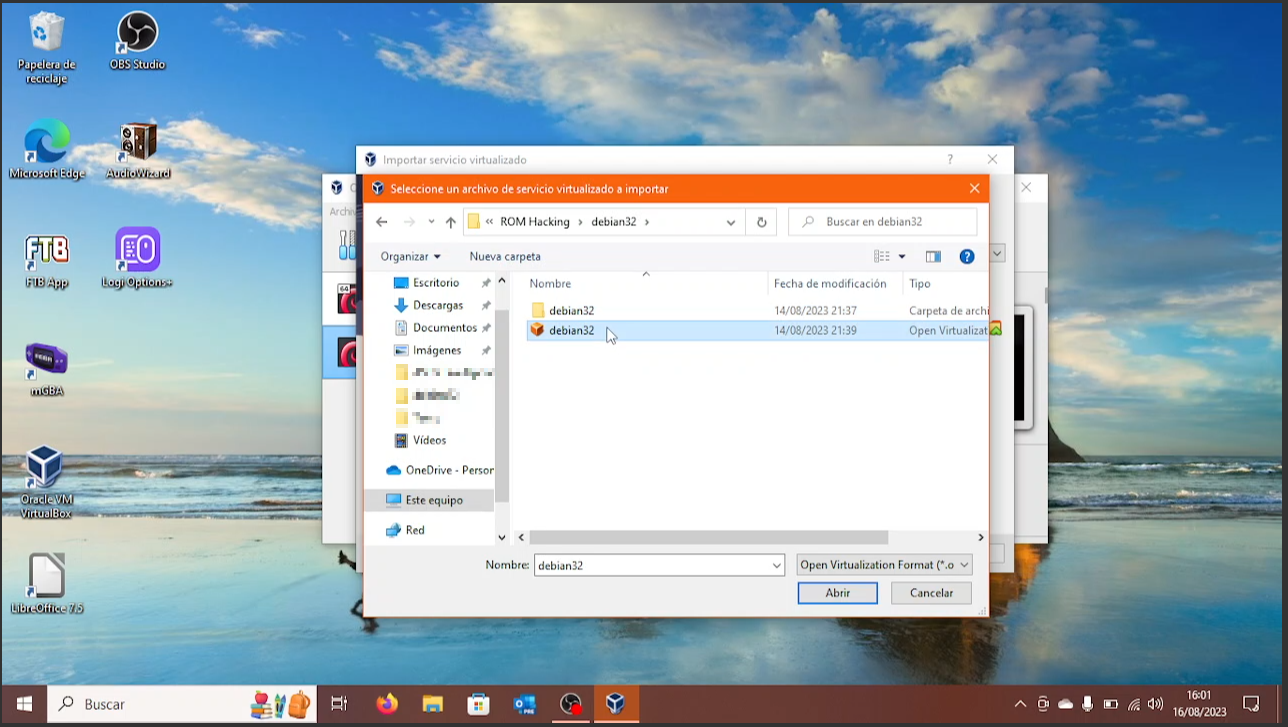The width and height of the screenshot is (1288, 727).
Task: Expand the Organizar menu
Action: tap(410, 257)
